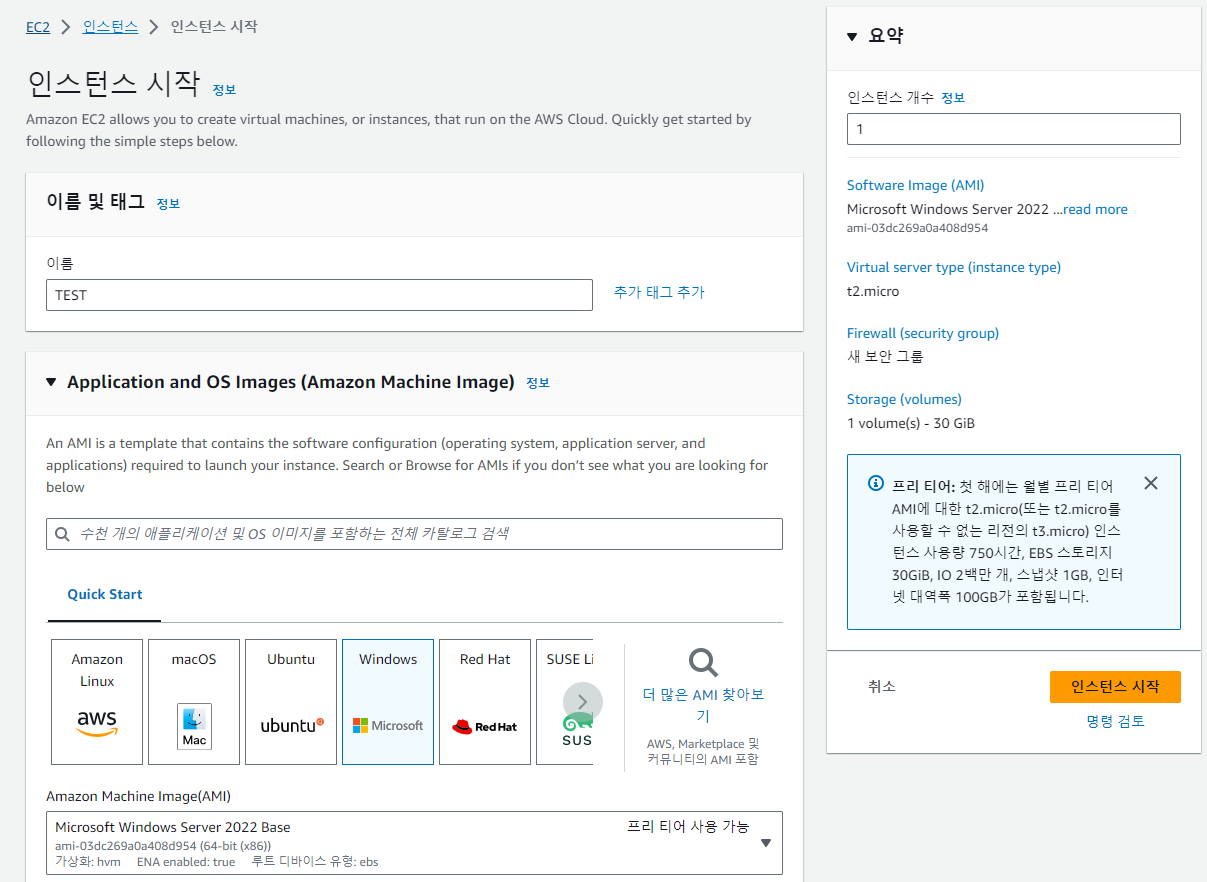Click the Software Image (AMI) summary link
The width and height of the screenshot is (1207, 882).
[x=915, y=185]
